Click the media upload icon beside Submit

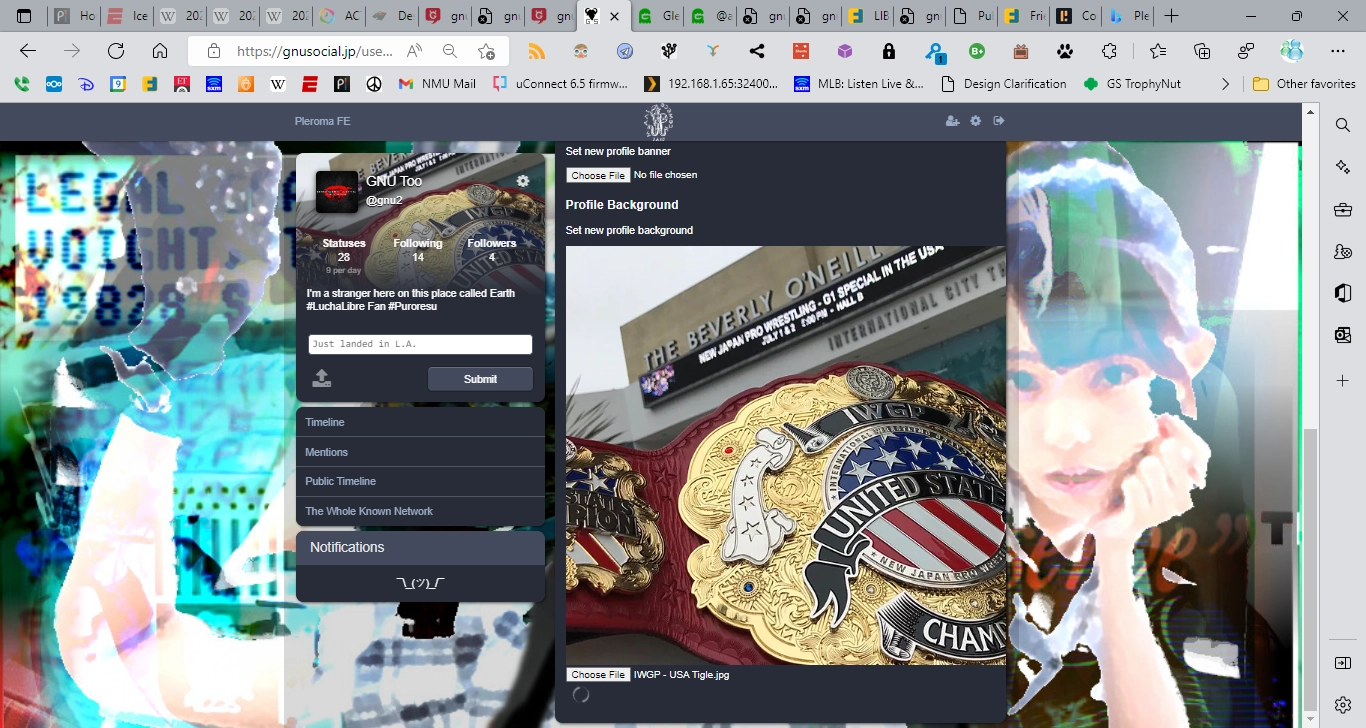pos(322,378)
